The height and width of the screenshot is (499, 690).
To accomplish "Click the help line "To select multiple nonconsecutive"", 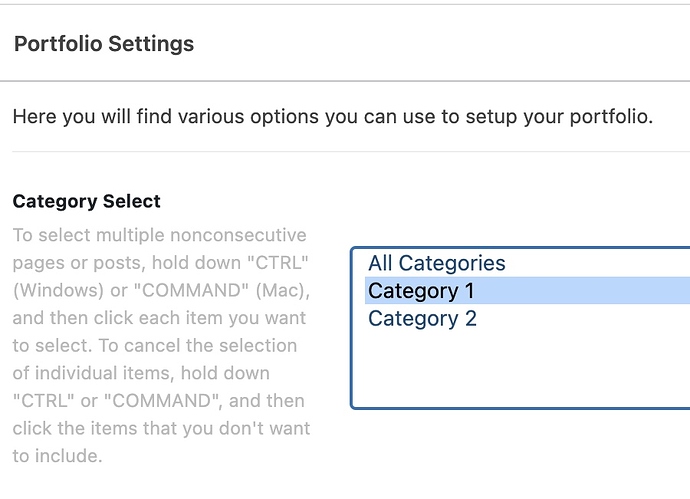I will pyautogui.click(x=159, y=236).
